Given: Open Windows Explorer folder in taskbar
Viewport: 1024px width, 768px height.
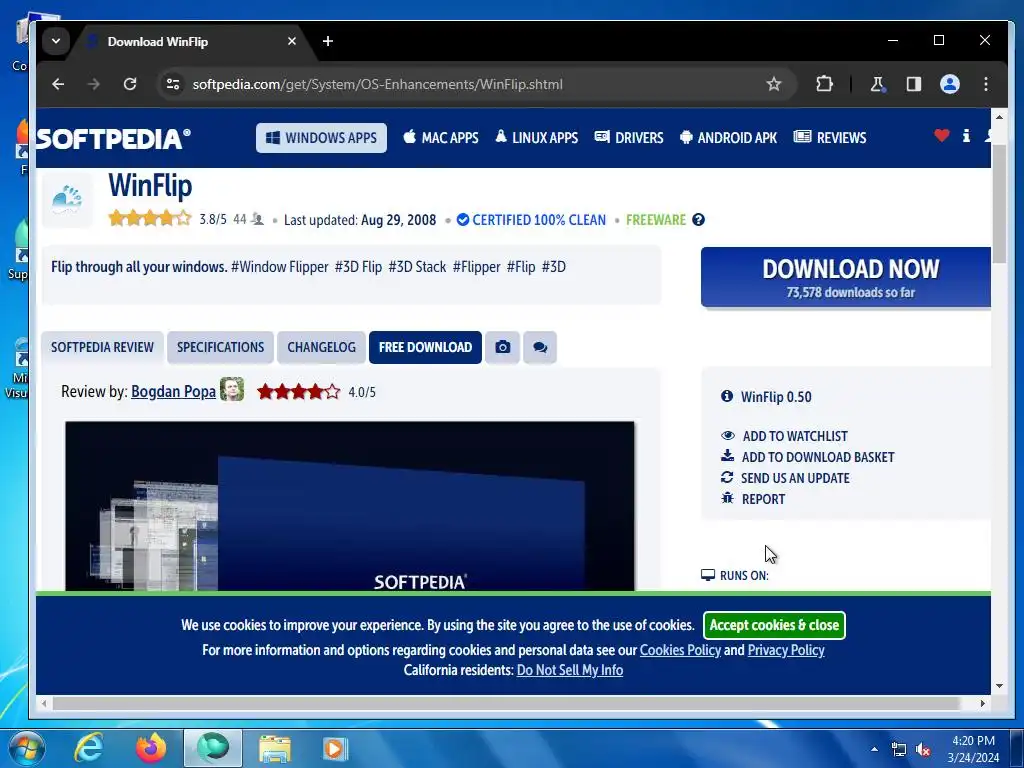Looking at the screenshot, I should (275, 748).
